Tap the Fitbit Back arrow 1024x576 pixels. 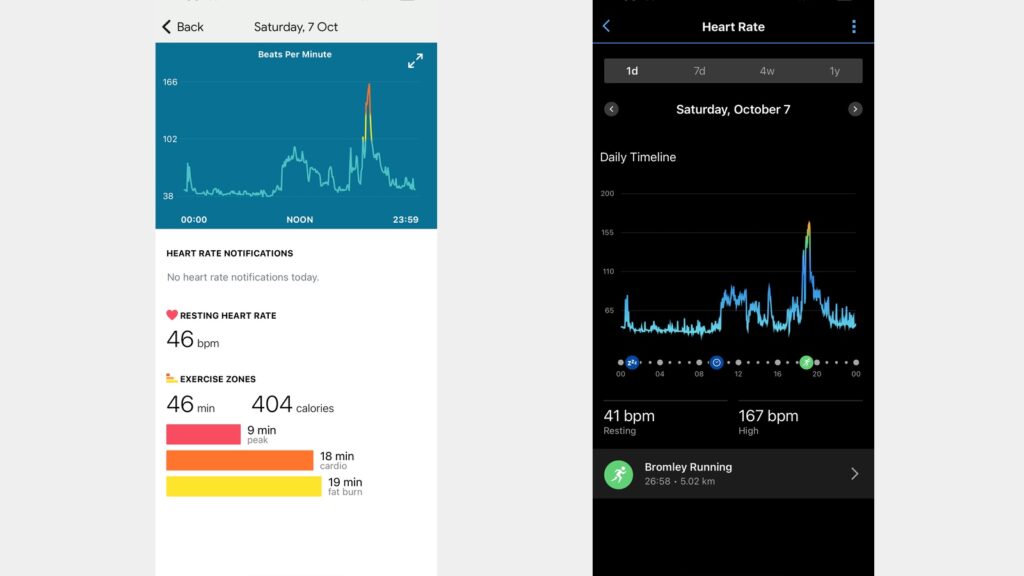coord(168,27)
